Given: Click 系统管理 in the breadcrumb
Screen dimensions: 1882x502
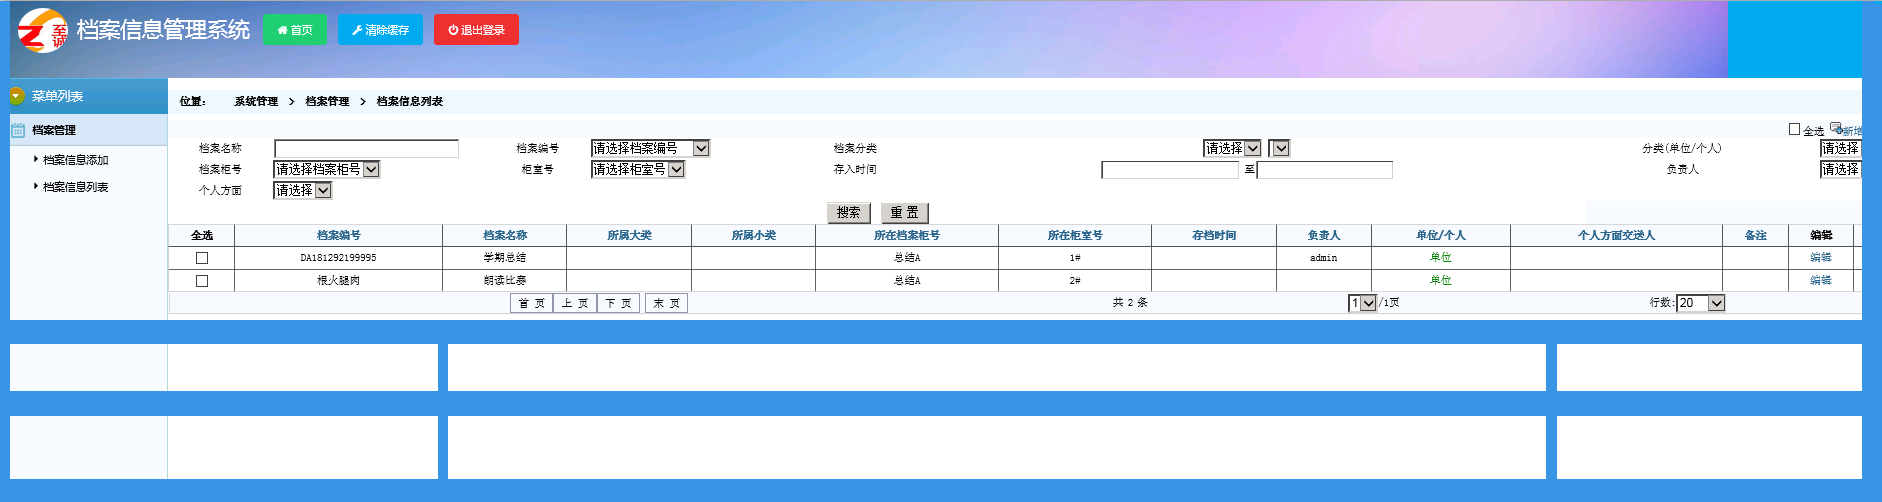Looking at the screenshot, I should pos(256,101).
